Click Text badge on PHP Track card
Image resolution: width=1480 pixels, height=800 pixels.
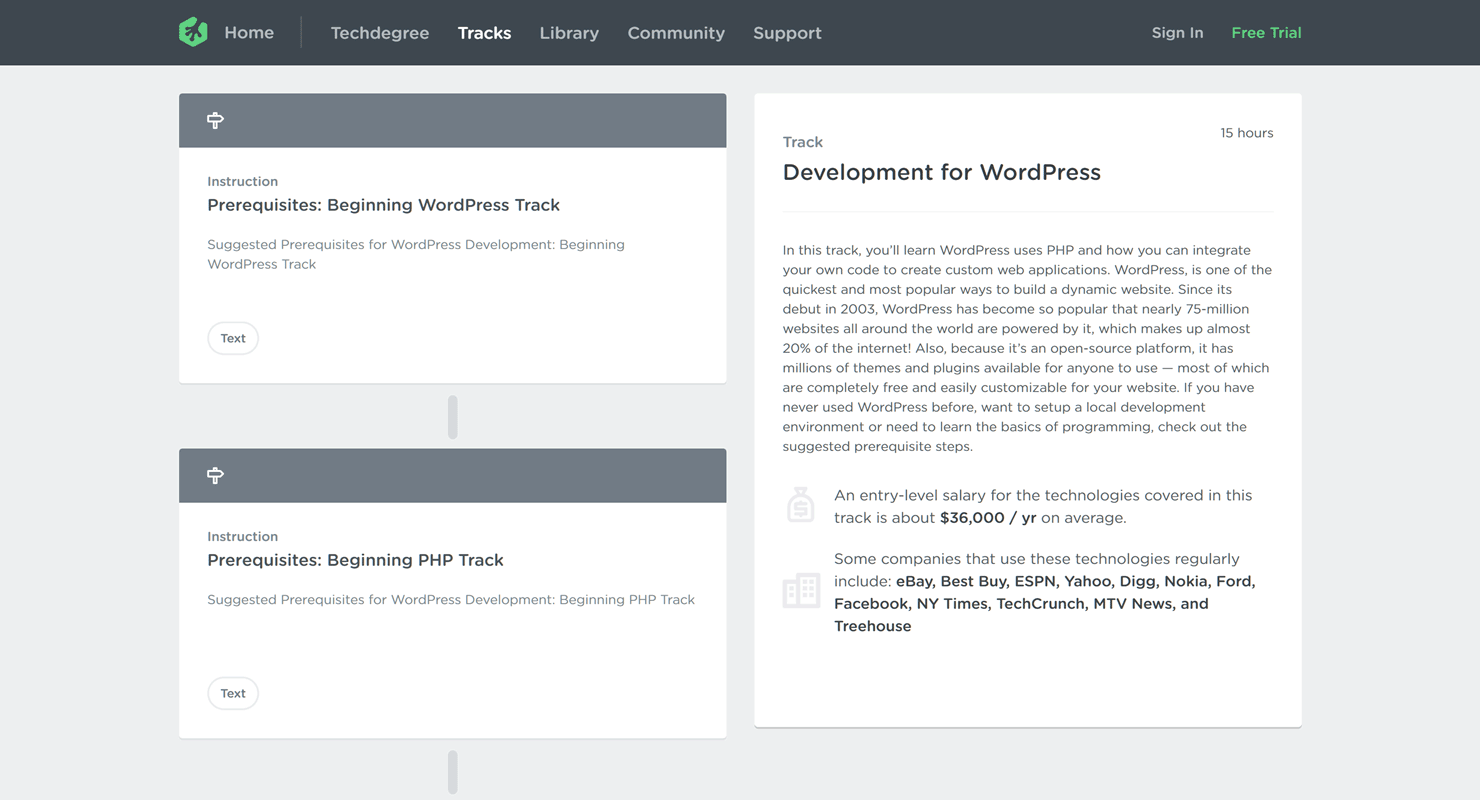pyautogui.click(x=233, y=693)
